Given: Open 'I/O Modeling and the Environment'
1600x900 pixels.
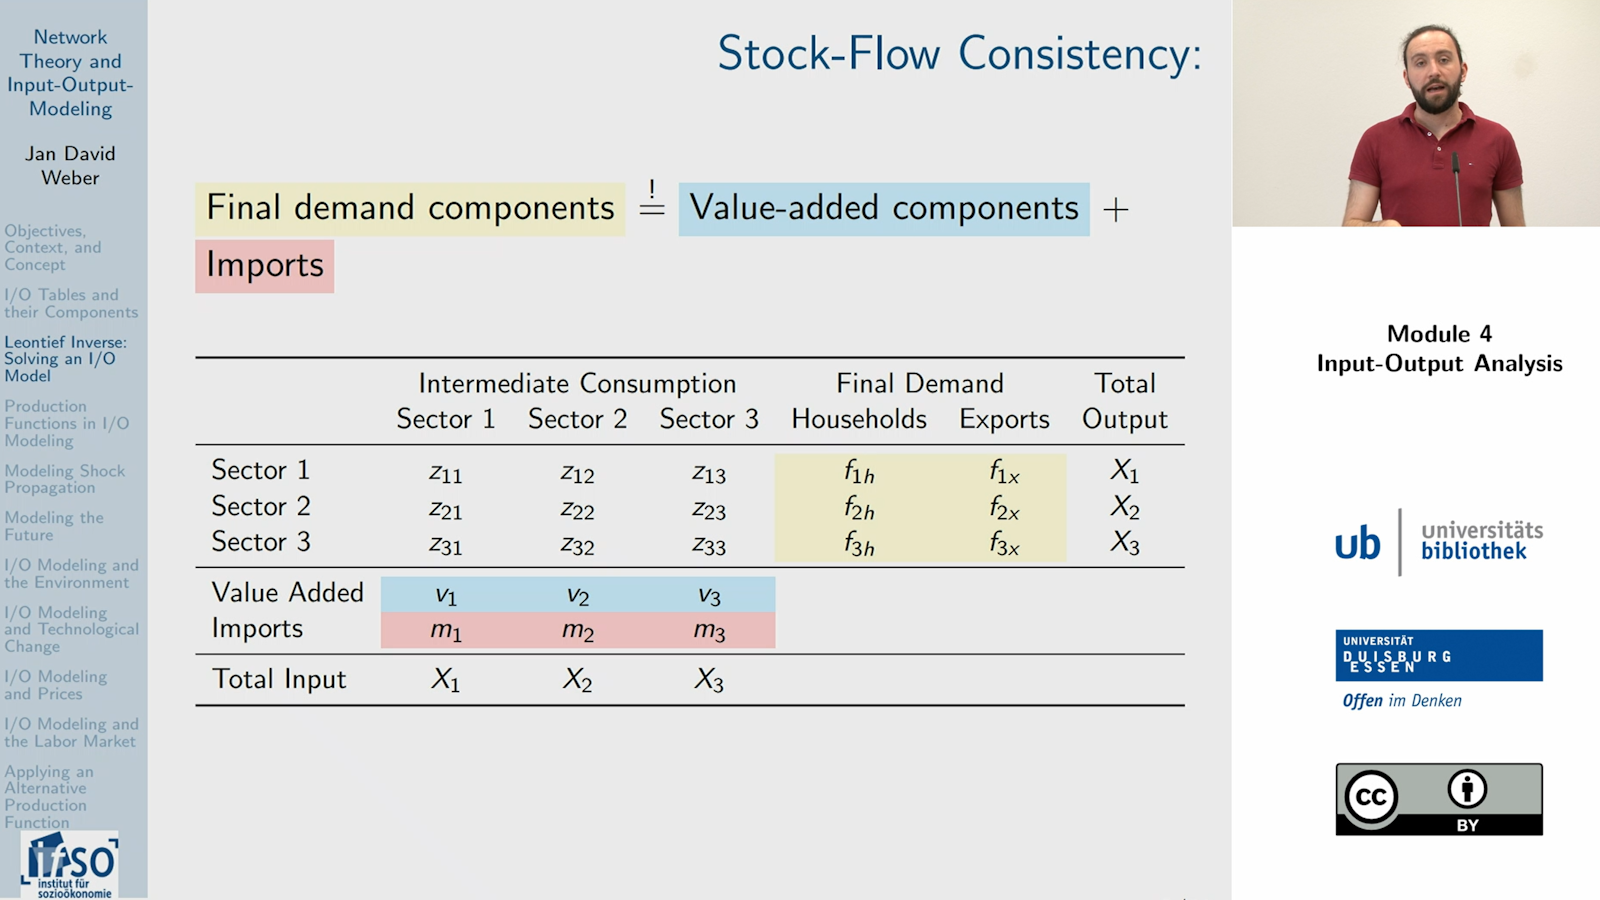Looking at the screenshot, I should pyautogui.click(x=71, y=573).
